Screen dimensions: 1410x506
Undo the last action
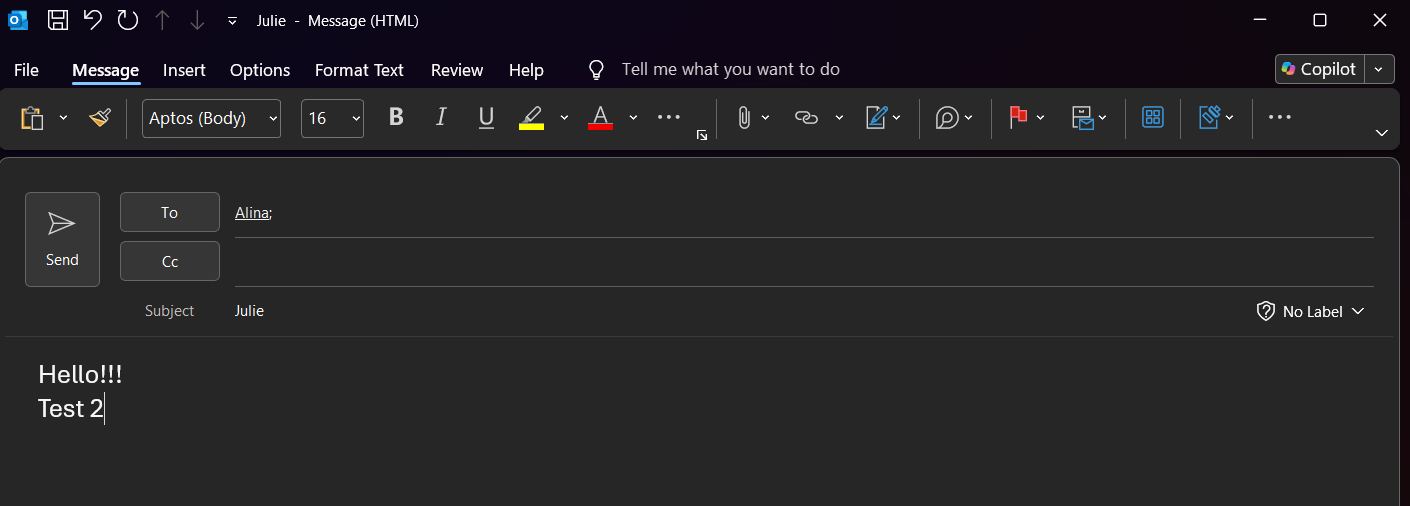(93, 20)
